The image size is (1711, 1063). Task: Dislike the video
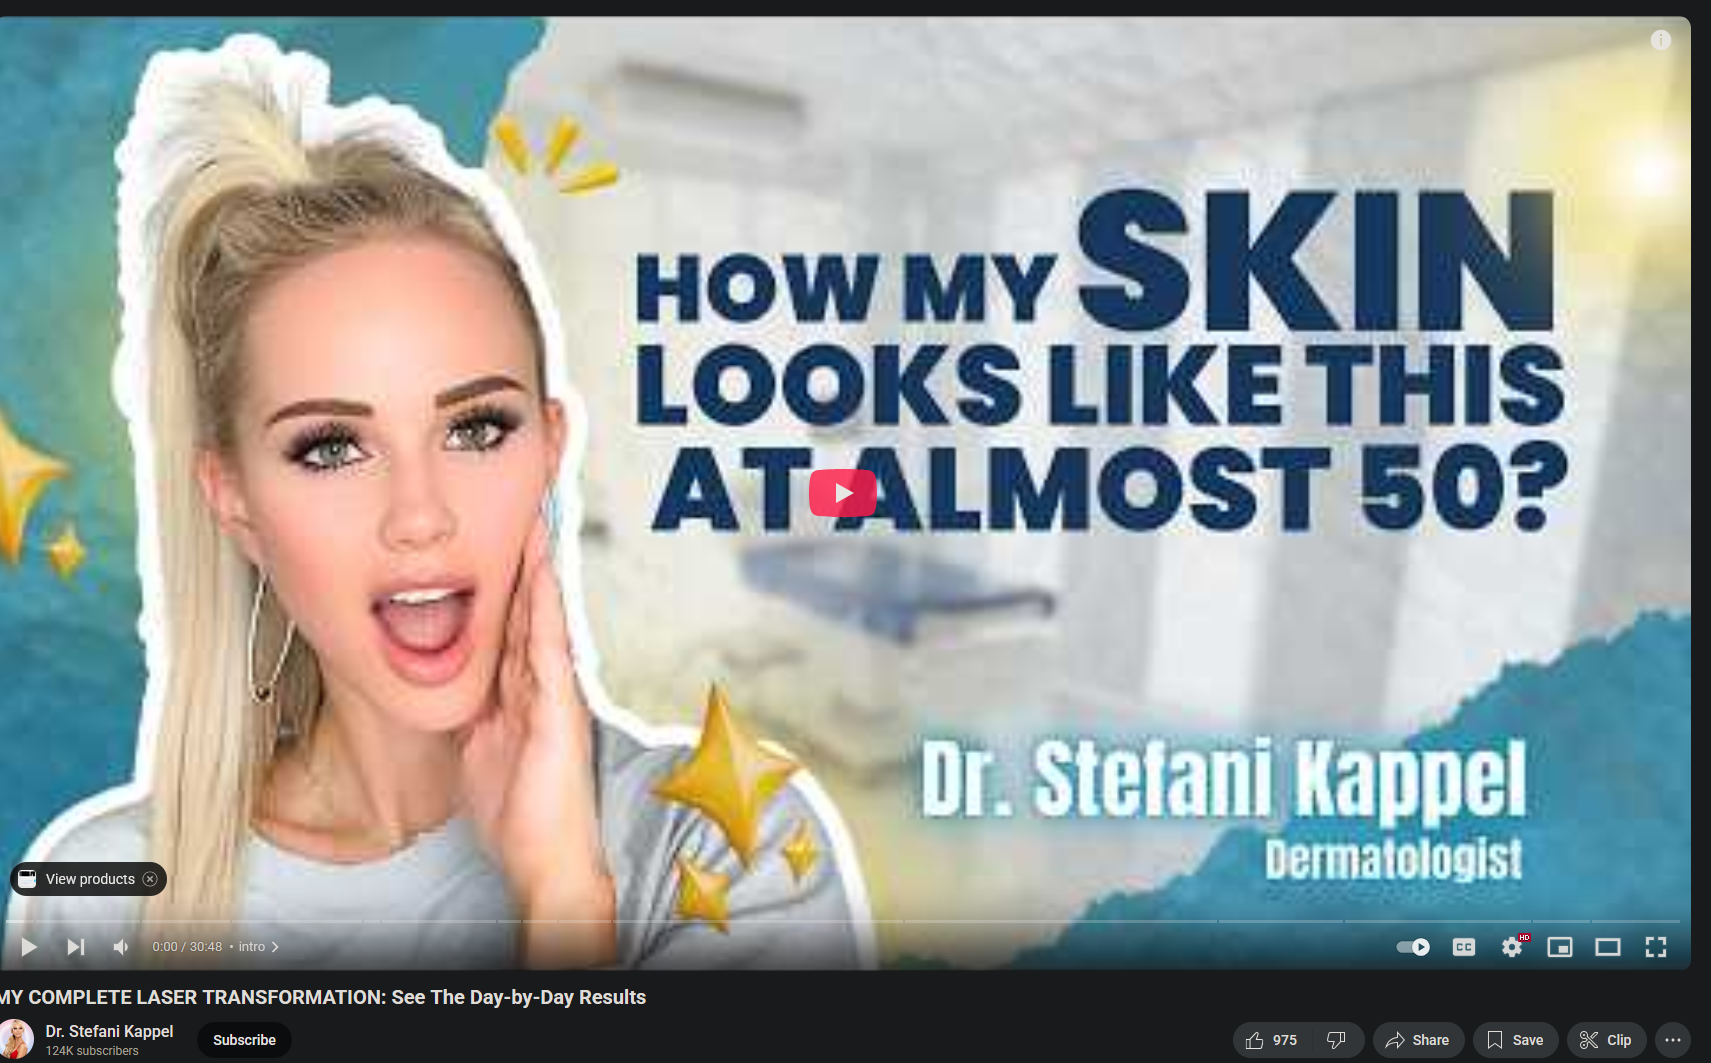pyautogui.click(x=1336, y=1040)
